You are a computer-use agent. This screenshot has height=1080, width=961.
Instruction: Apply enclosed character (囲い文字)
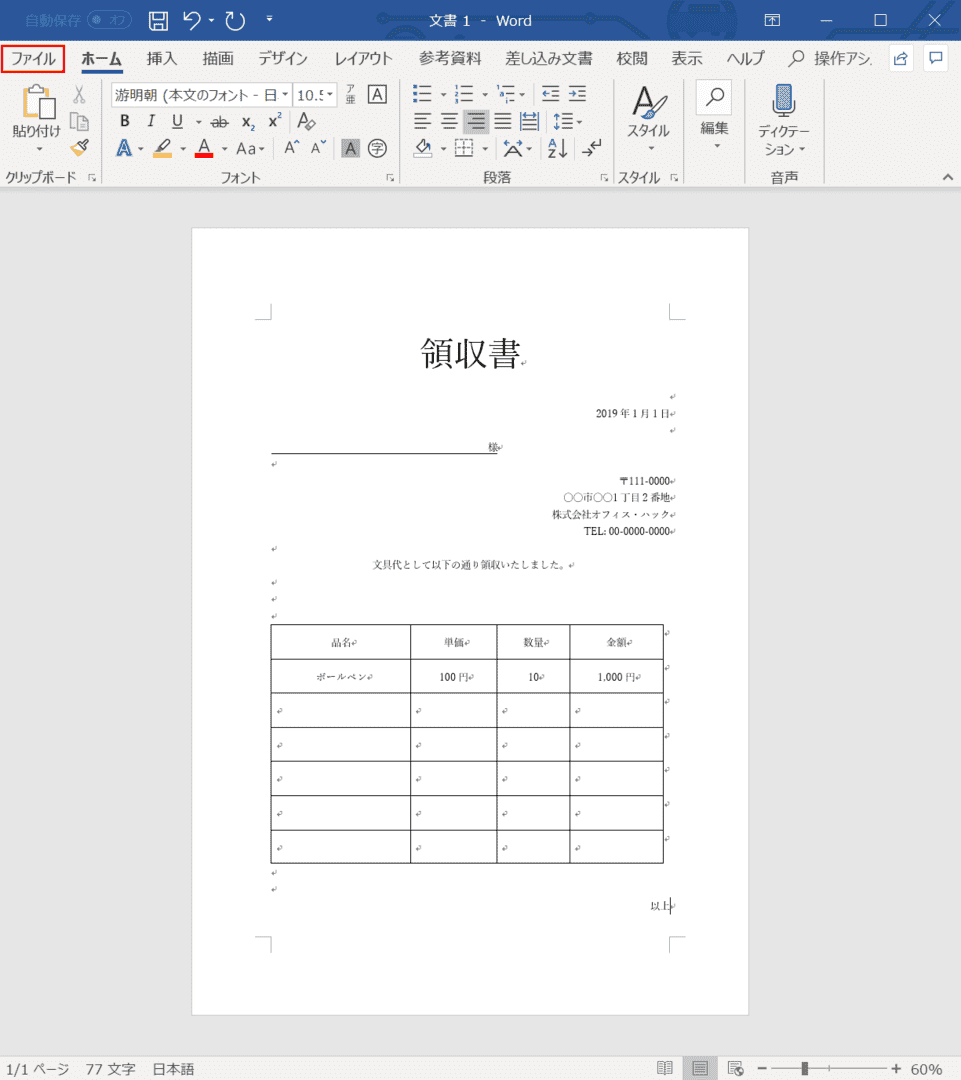(x=377, y=148)
